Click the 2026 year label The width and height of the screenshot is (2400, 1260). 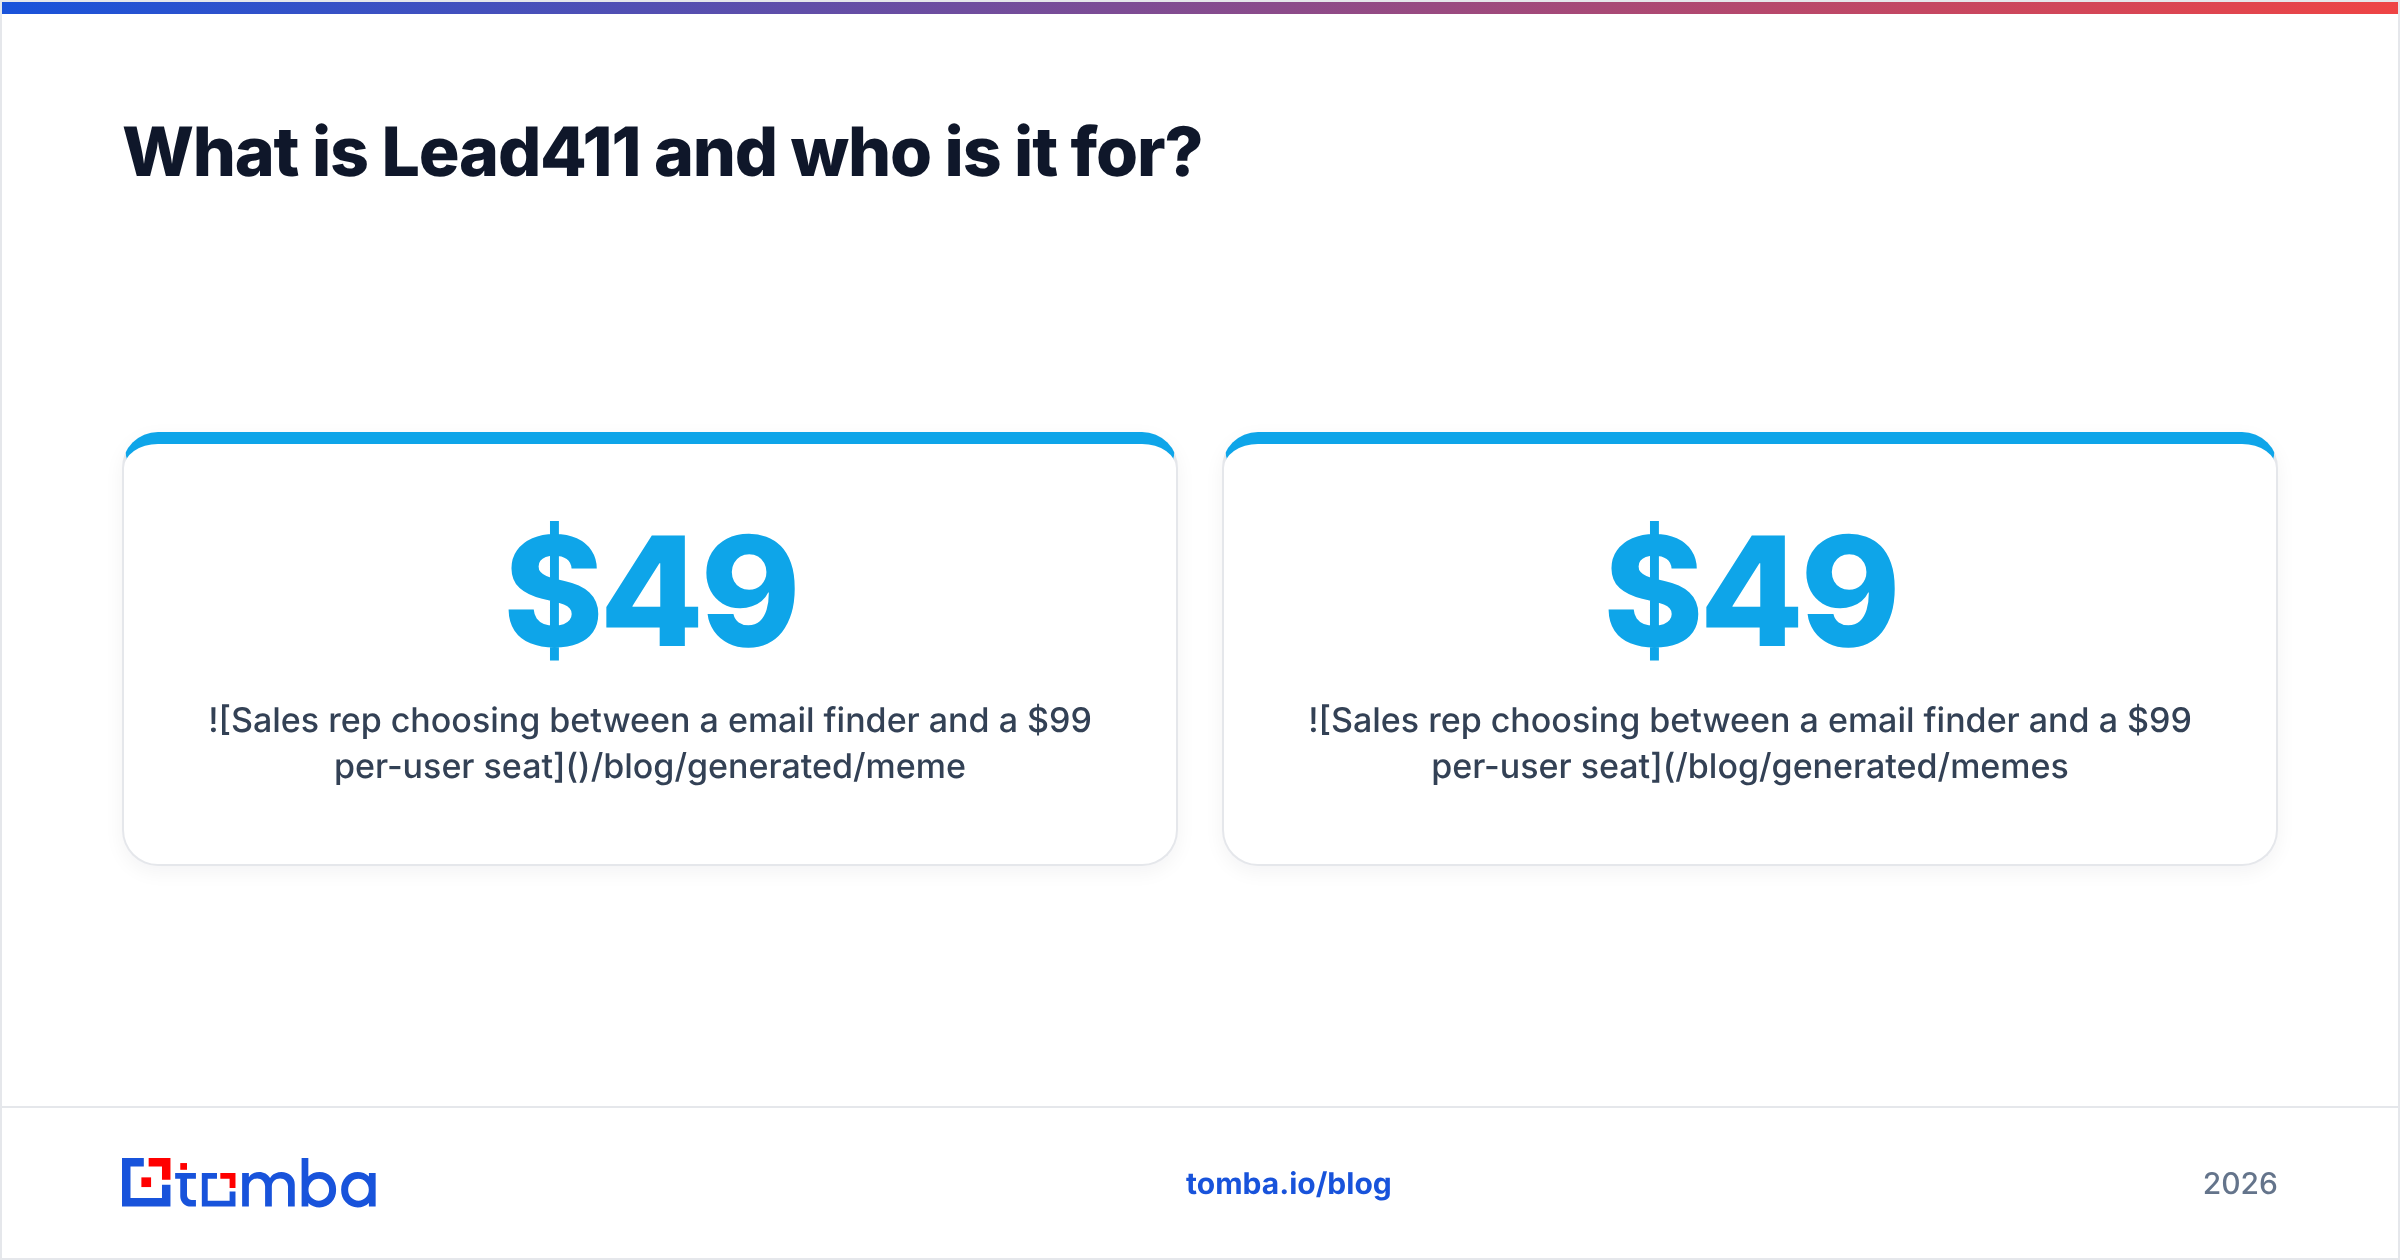point(2240,1183)
